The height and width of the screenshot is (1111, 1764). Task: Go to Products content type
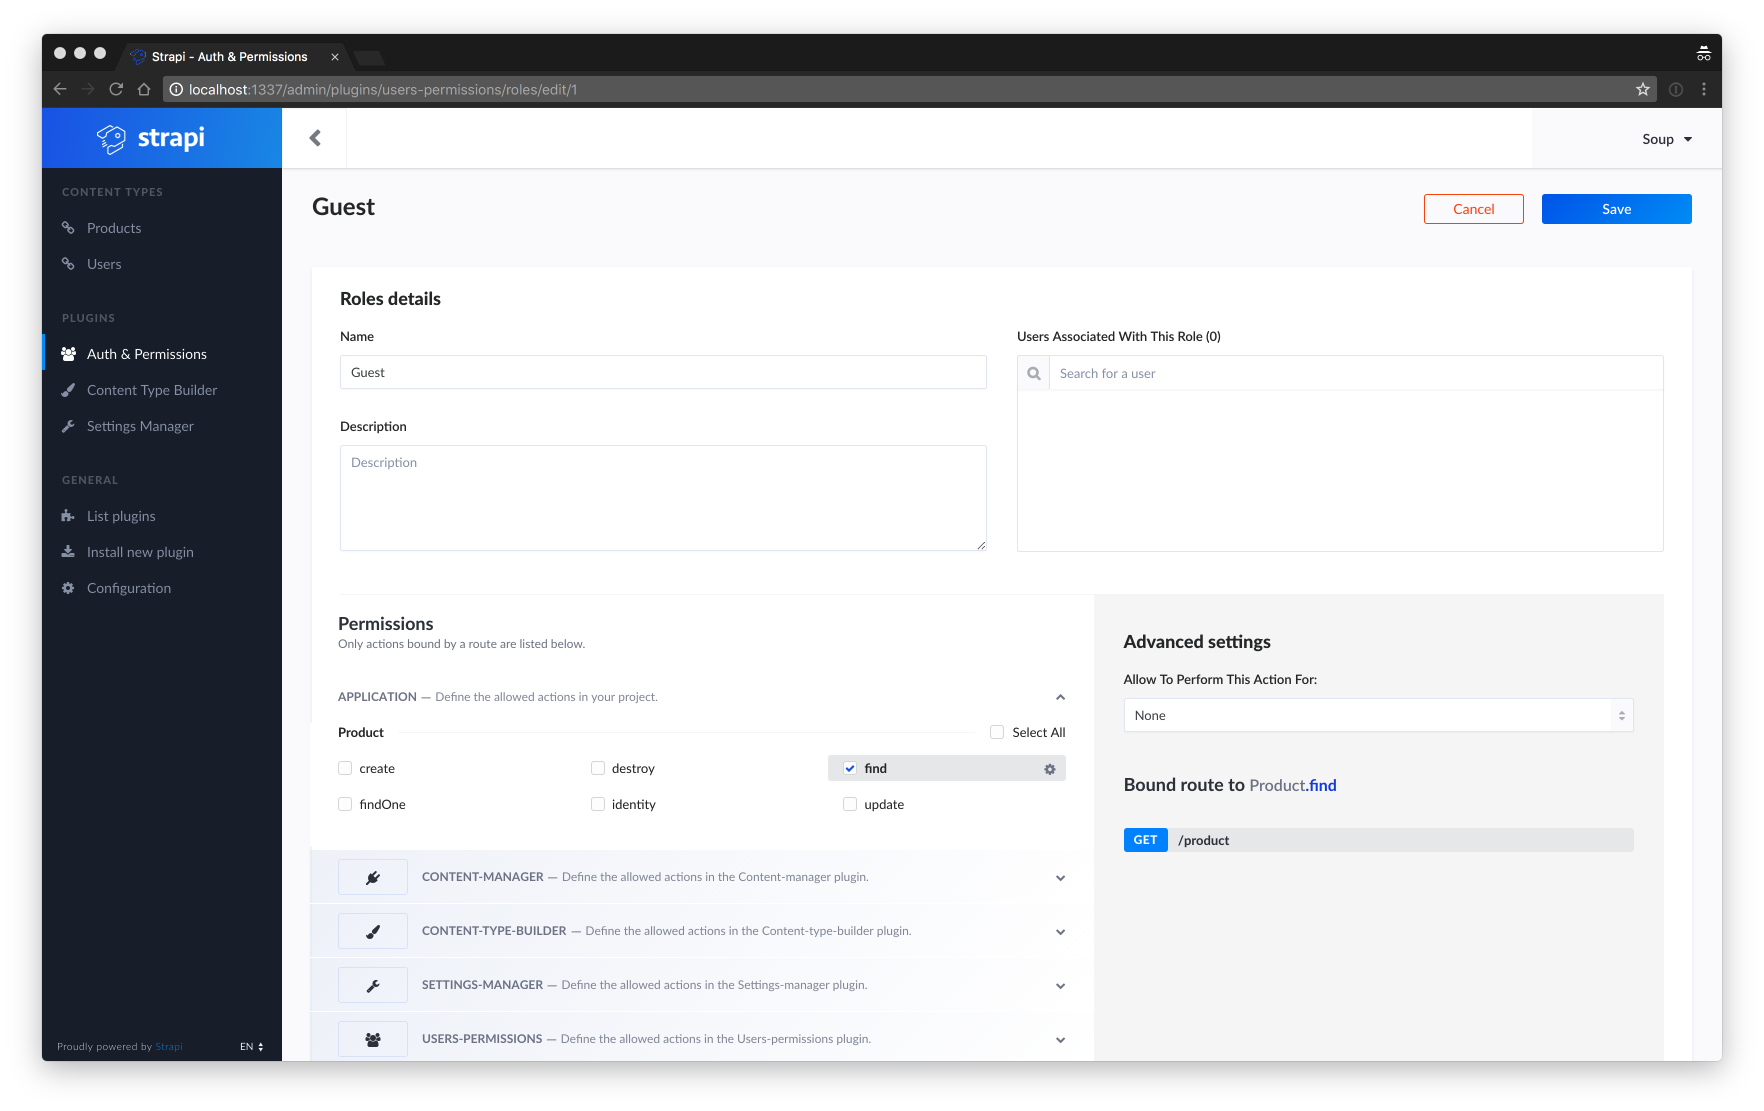point(114,228)
